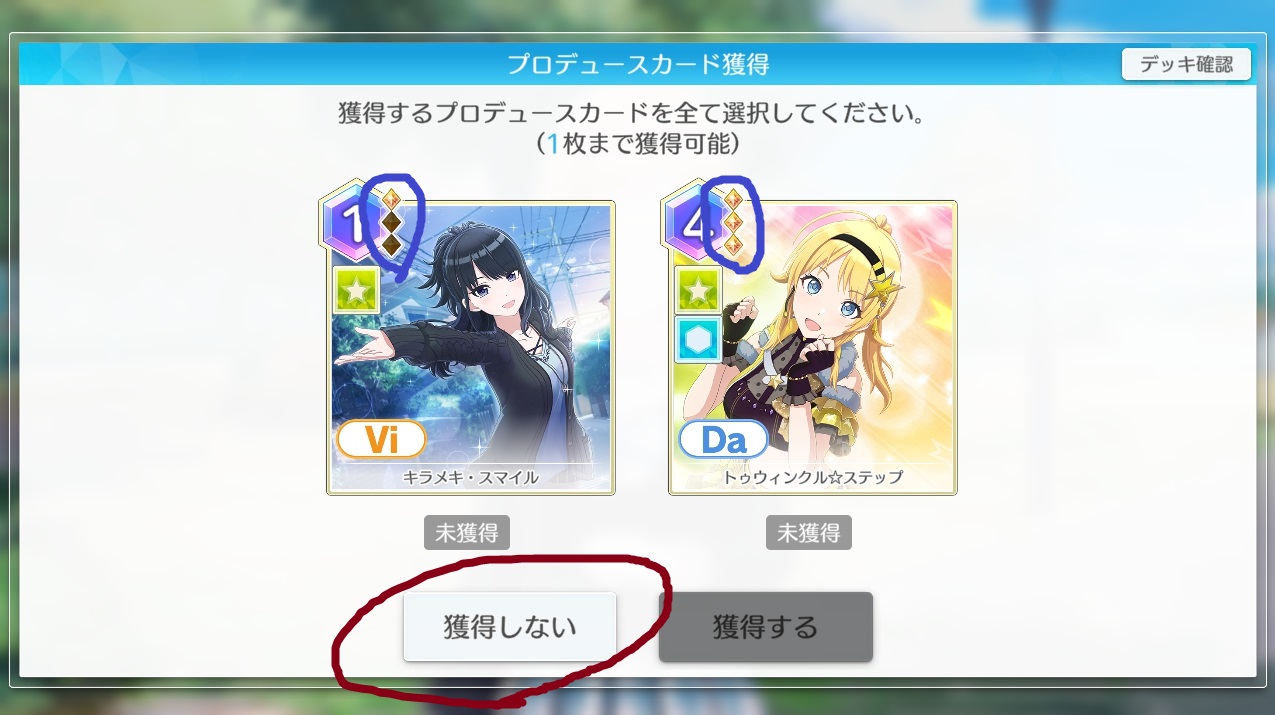Click the キラメキ・スマイル card name text

click(x=471, y=477)
